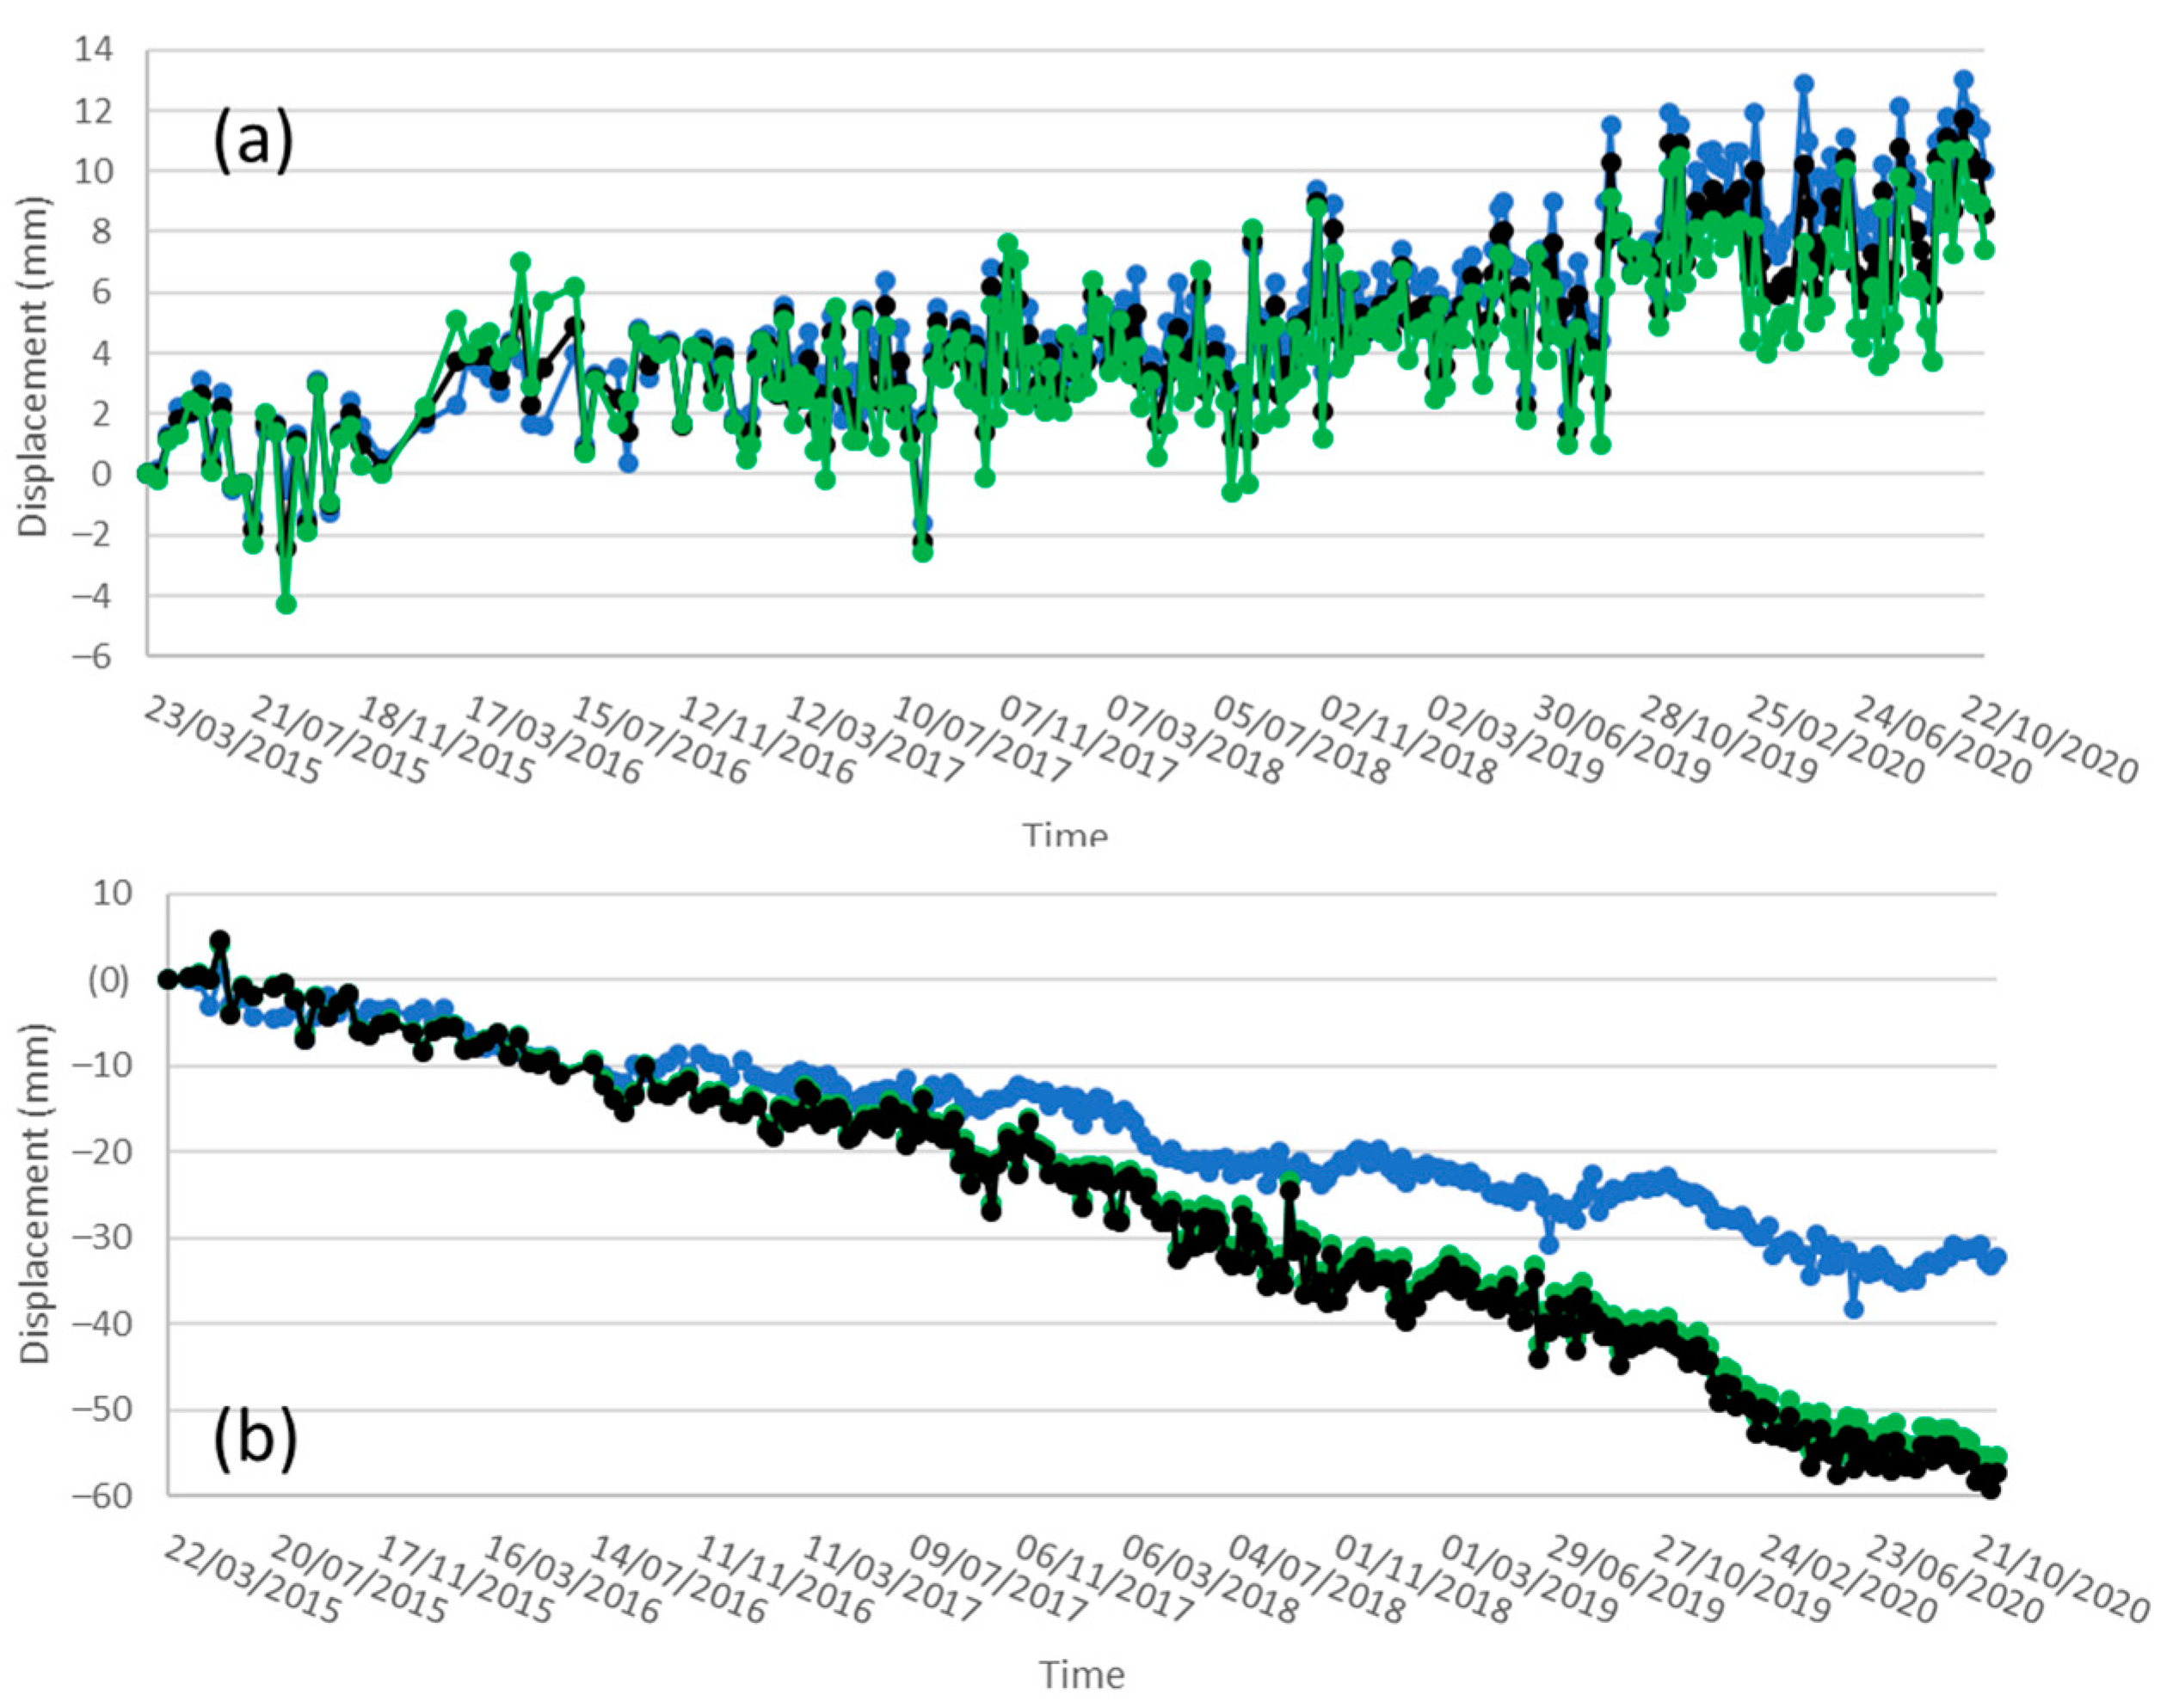Select the 17/03/2016 axis date
The image size is (2173, 1708).
coord(554,741)
